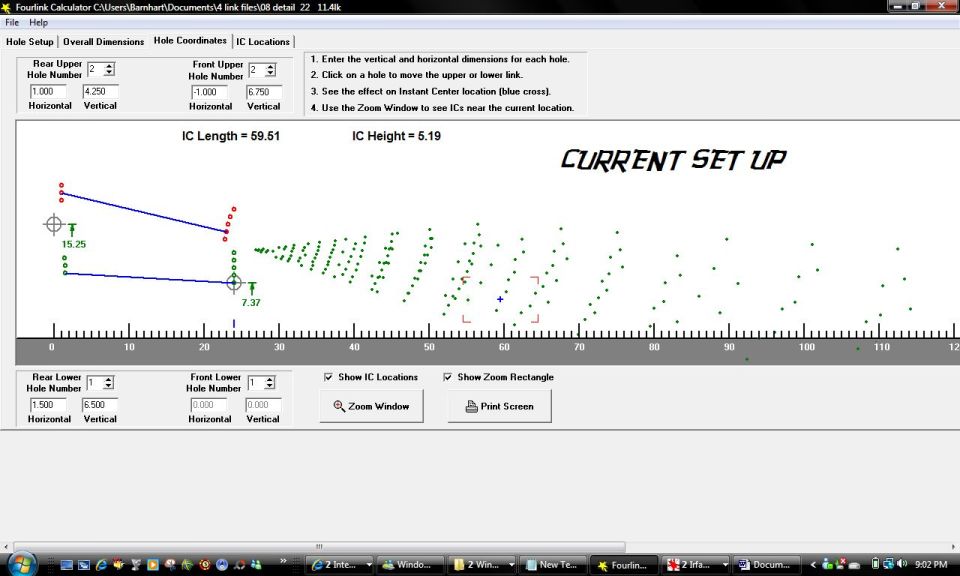Click the Rear Lower Hole Number stepper
This screenshot has height=576, width=960.
[x=108, y=383]
